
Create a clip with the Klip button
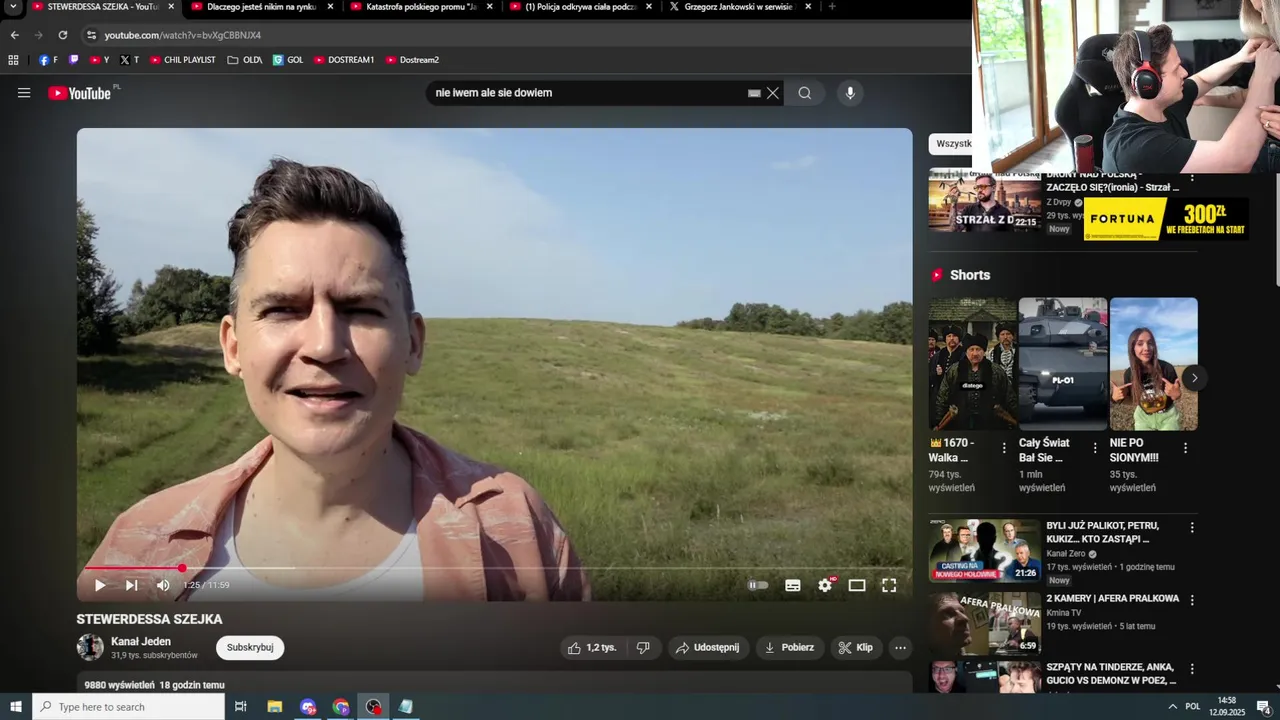856,648
